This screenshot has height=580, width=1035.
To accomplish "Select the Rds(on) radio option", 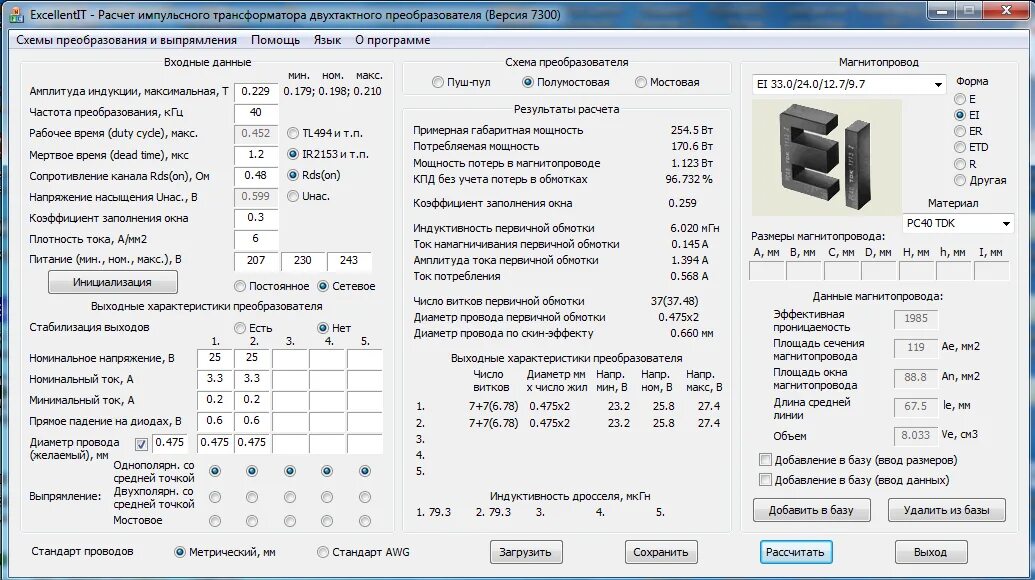I will click(x=314, y=176).
